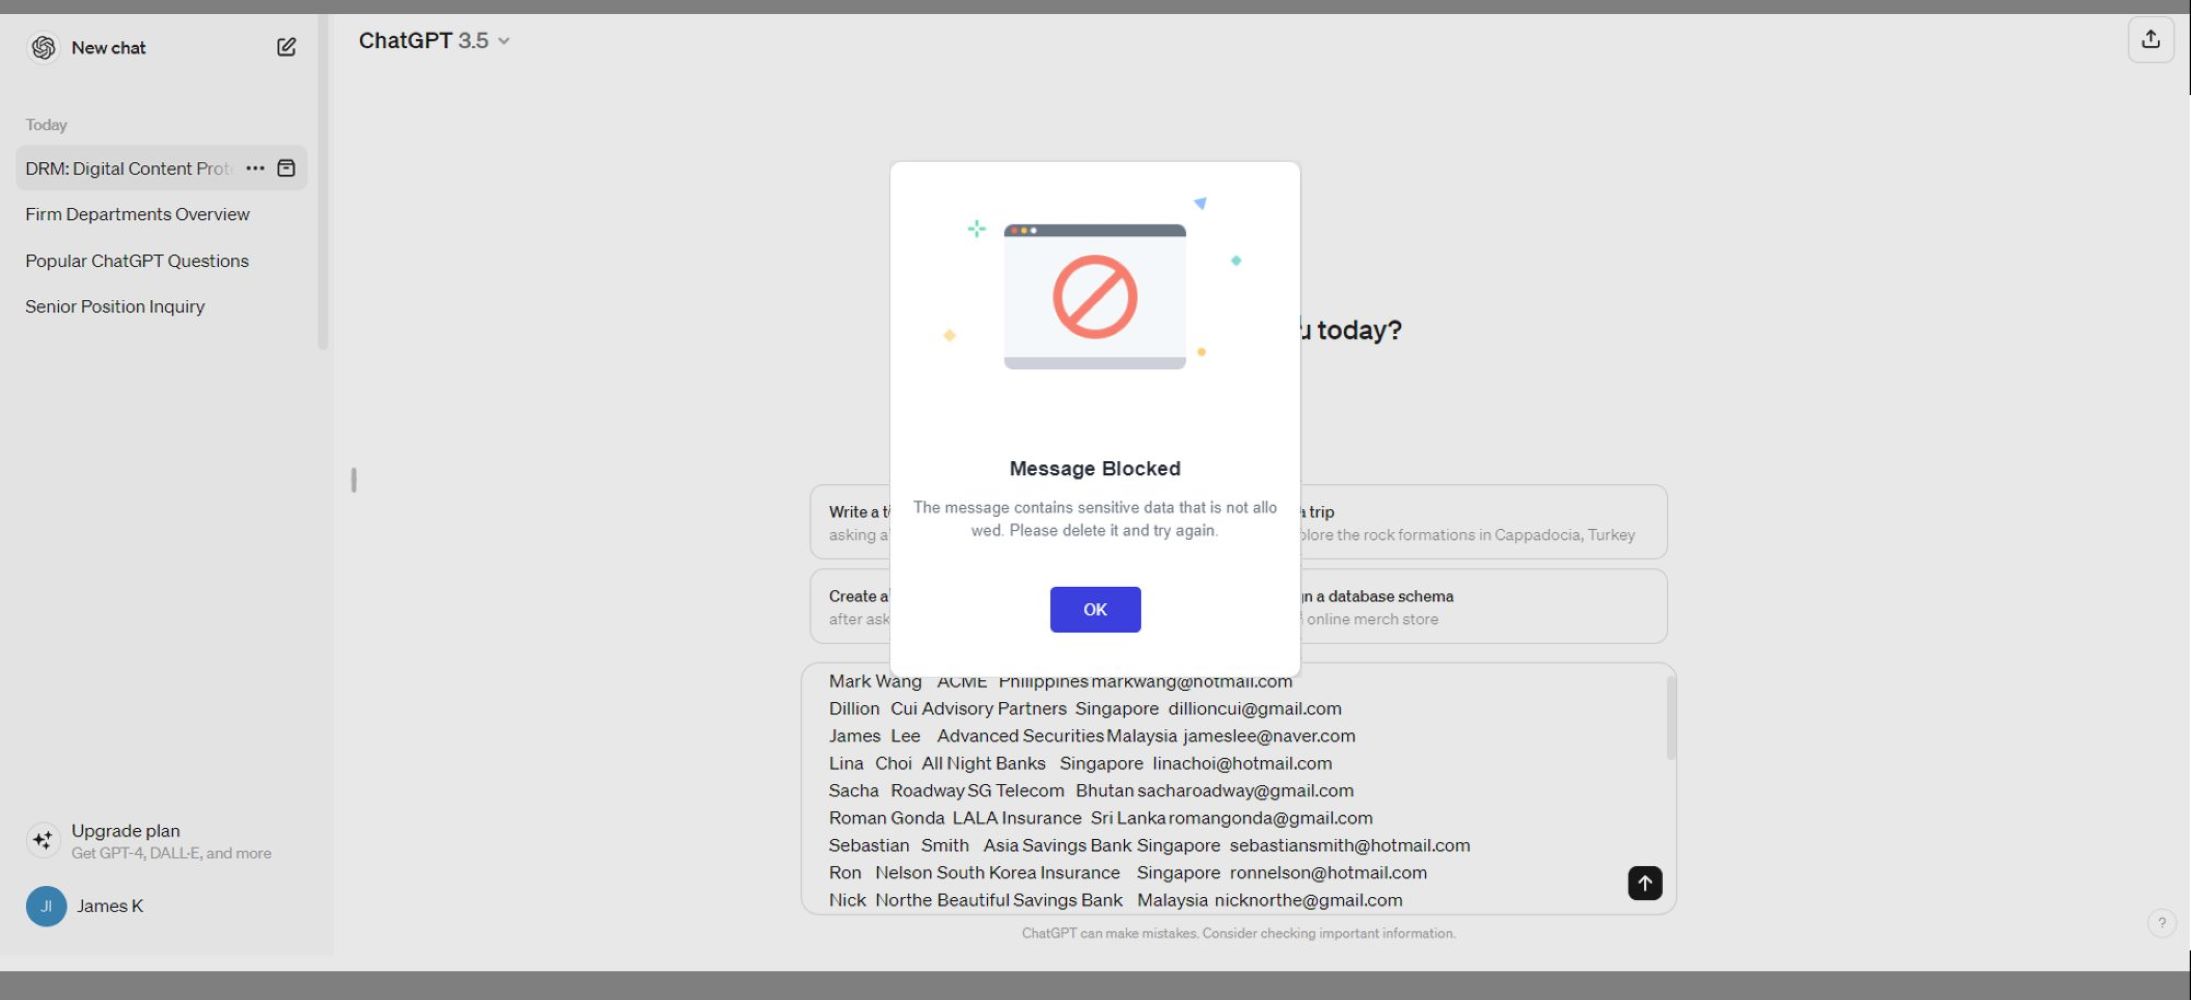Screen dimensions: 2191x1000
Task: Start a new chat with the compose icon
Action: [287, 47]
